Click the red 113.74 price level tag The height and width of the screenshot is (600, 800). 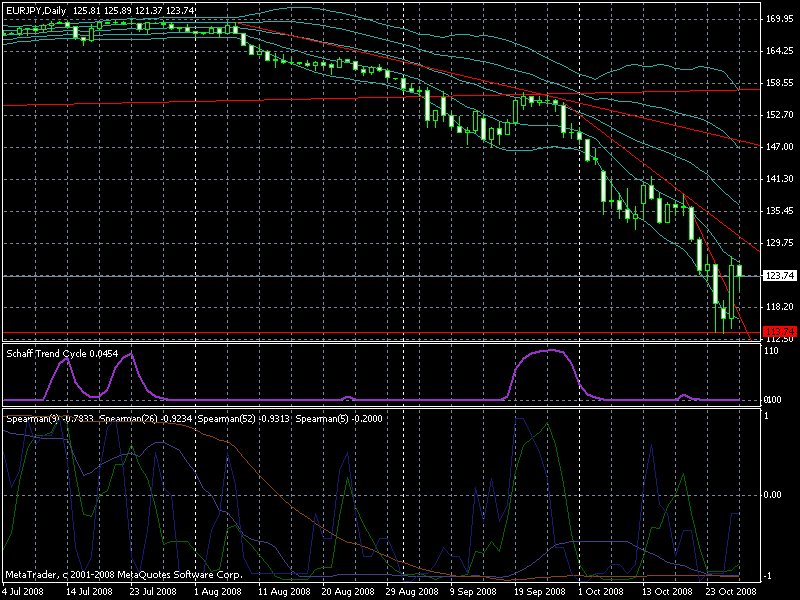[780, 332]
